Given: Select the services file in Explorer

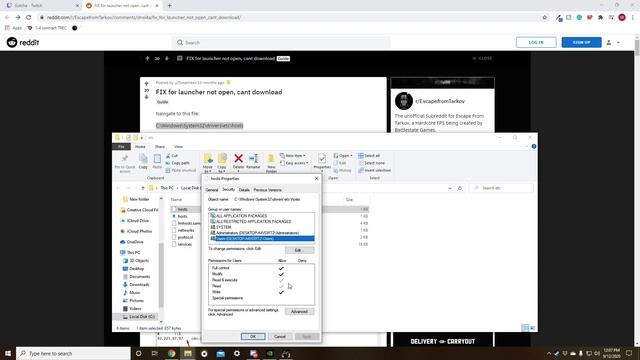Looking at the screenshot, I should (x=184, y=244).
